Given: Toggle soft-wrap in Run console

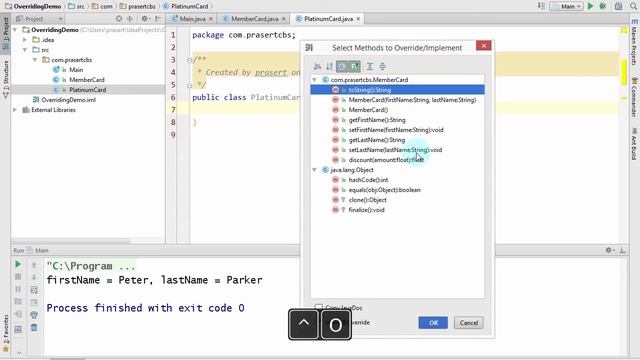Looking at the screenshot, I should (34, 290).
